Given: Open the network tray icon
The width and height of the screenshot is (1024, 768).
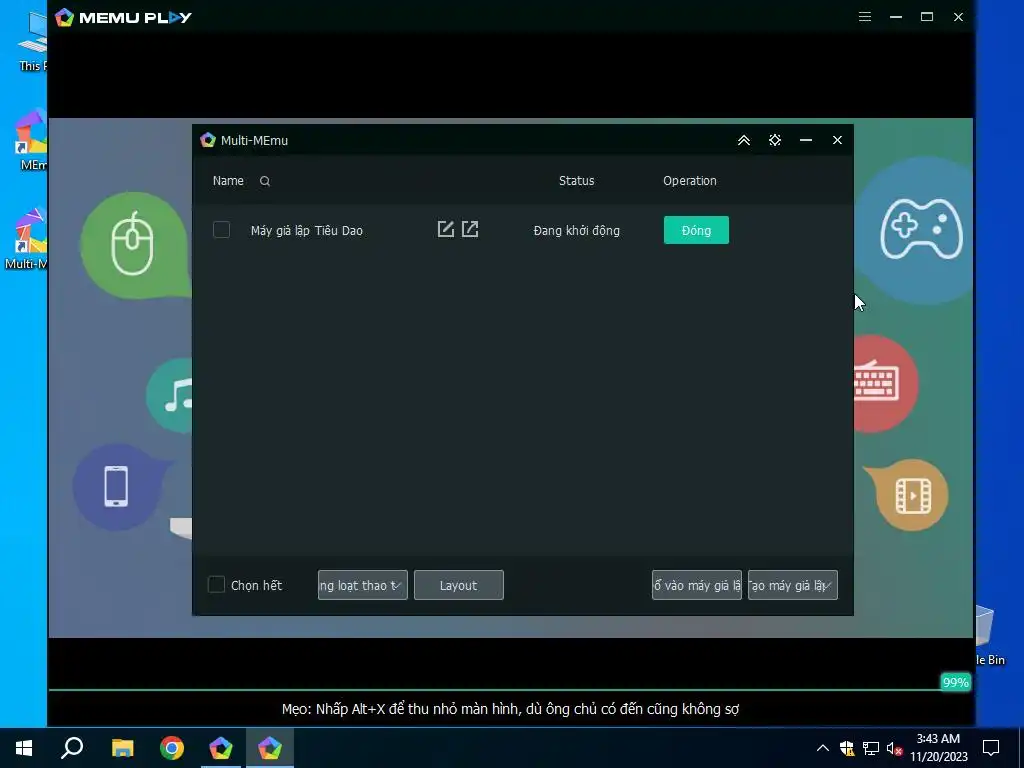Looking at the screenshot, I should [871, 748].
